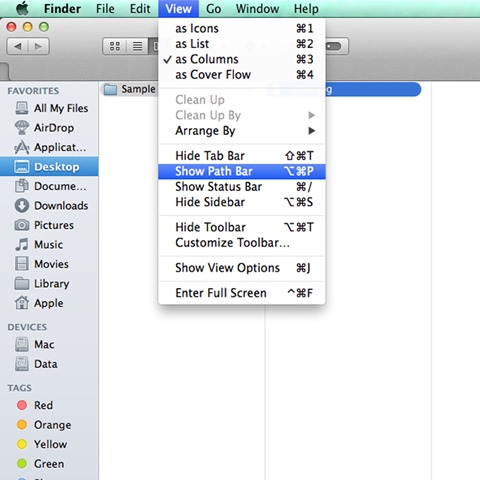This screenshot has height=480, width=480.
Task: Toggle Hide Toolbar
Action: tap(242, 227)
